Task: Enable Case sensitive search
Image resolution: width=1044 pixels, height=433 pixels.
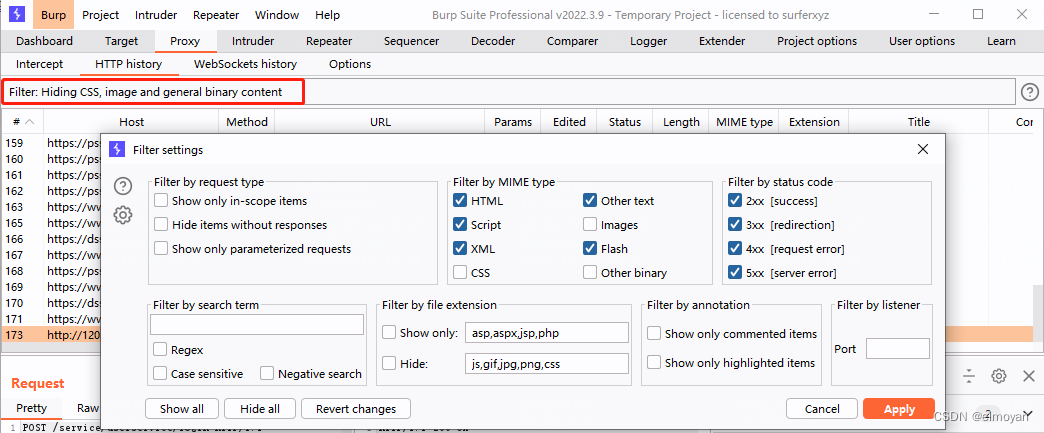Action: pyautogui.click(x=160, y=374)
